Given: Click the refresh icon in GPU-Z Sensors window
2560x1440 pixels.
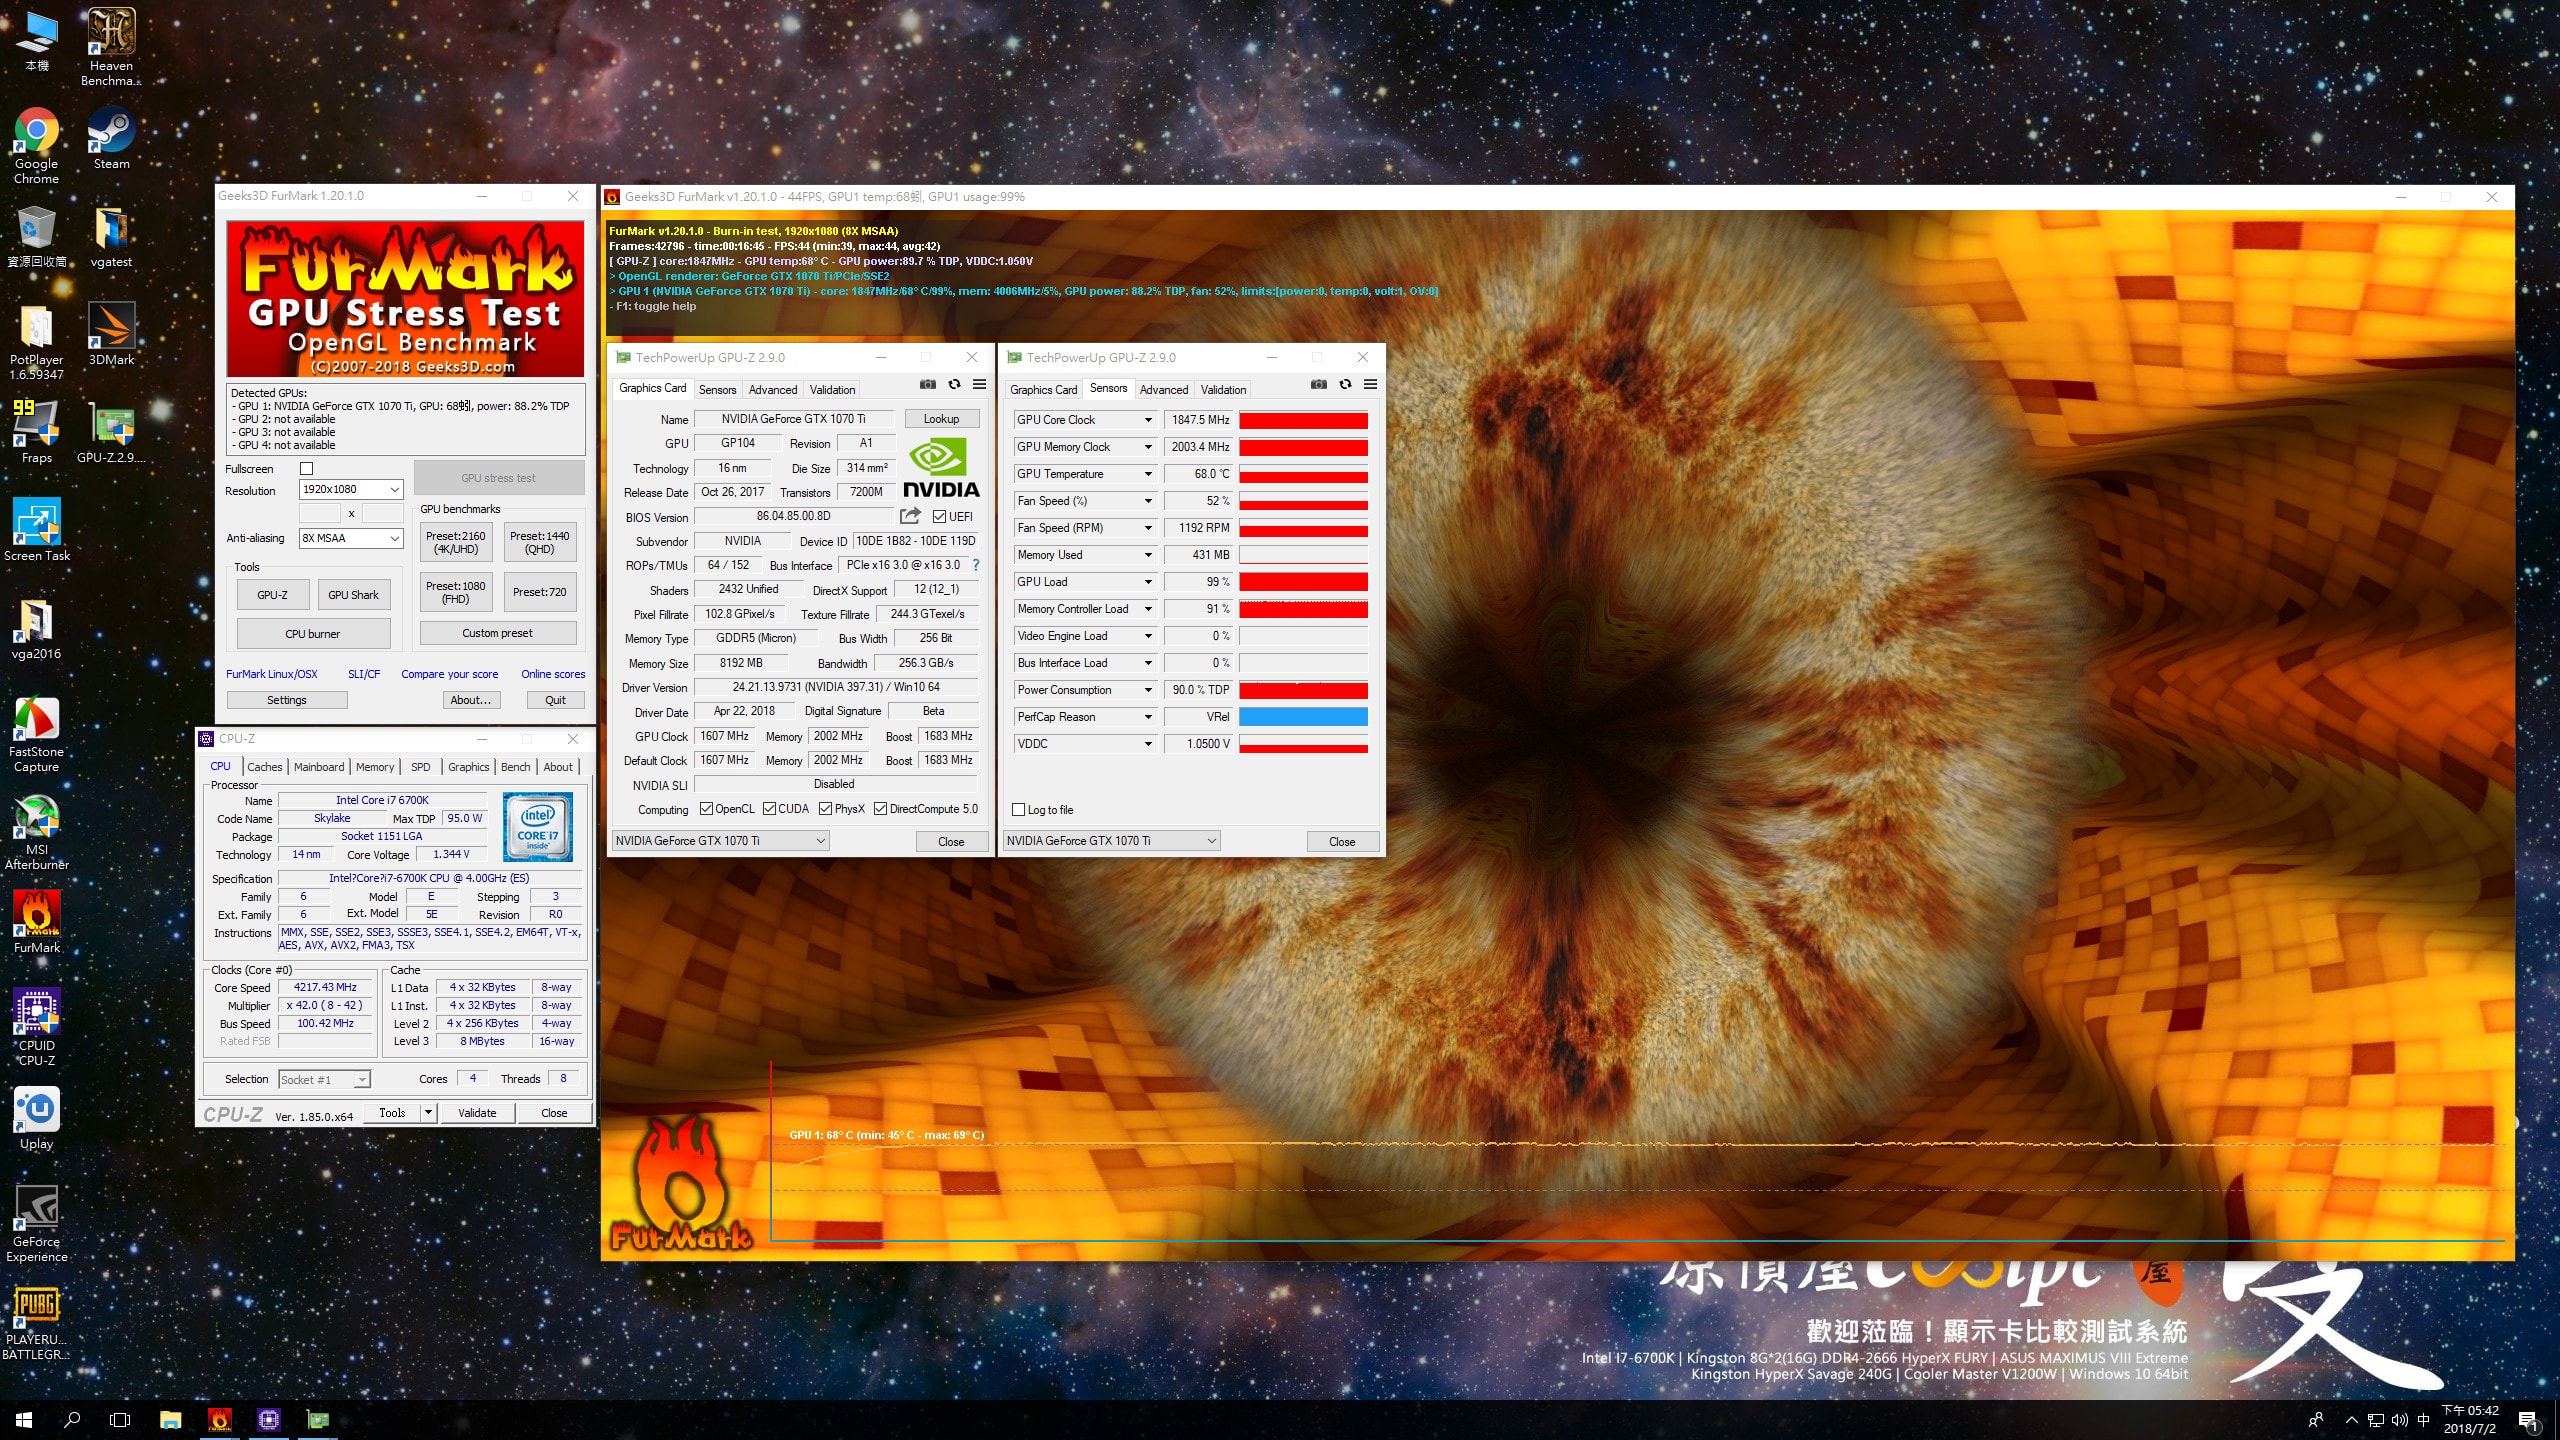Looking at the screenshot, I should pos(1345,385).
